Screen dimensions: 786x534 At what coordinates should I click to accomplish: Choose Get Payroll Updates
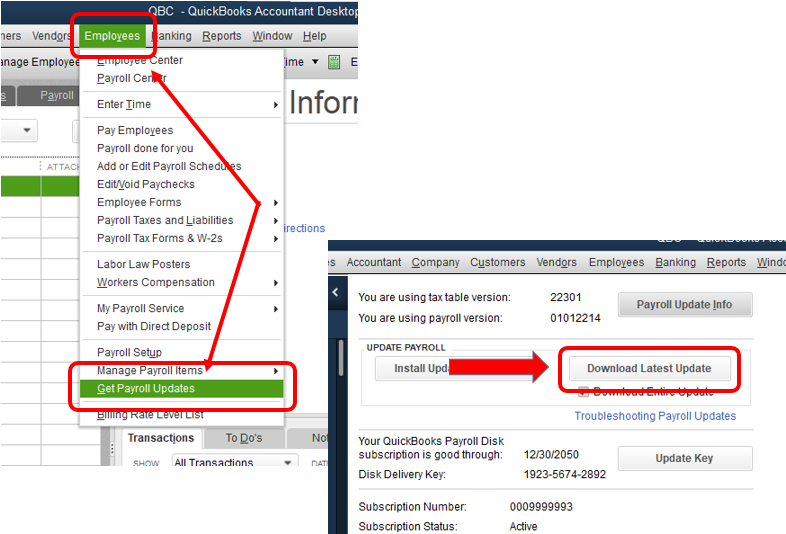[x=181, y=389]
